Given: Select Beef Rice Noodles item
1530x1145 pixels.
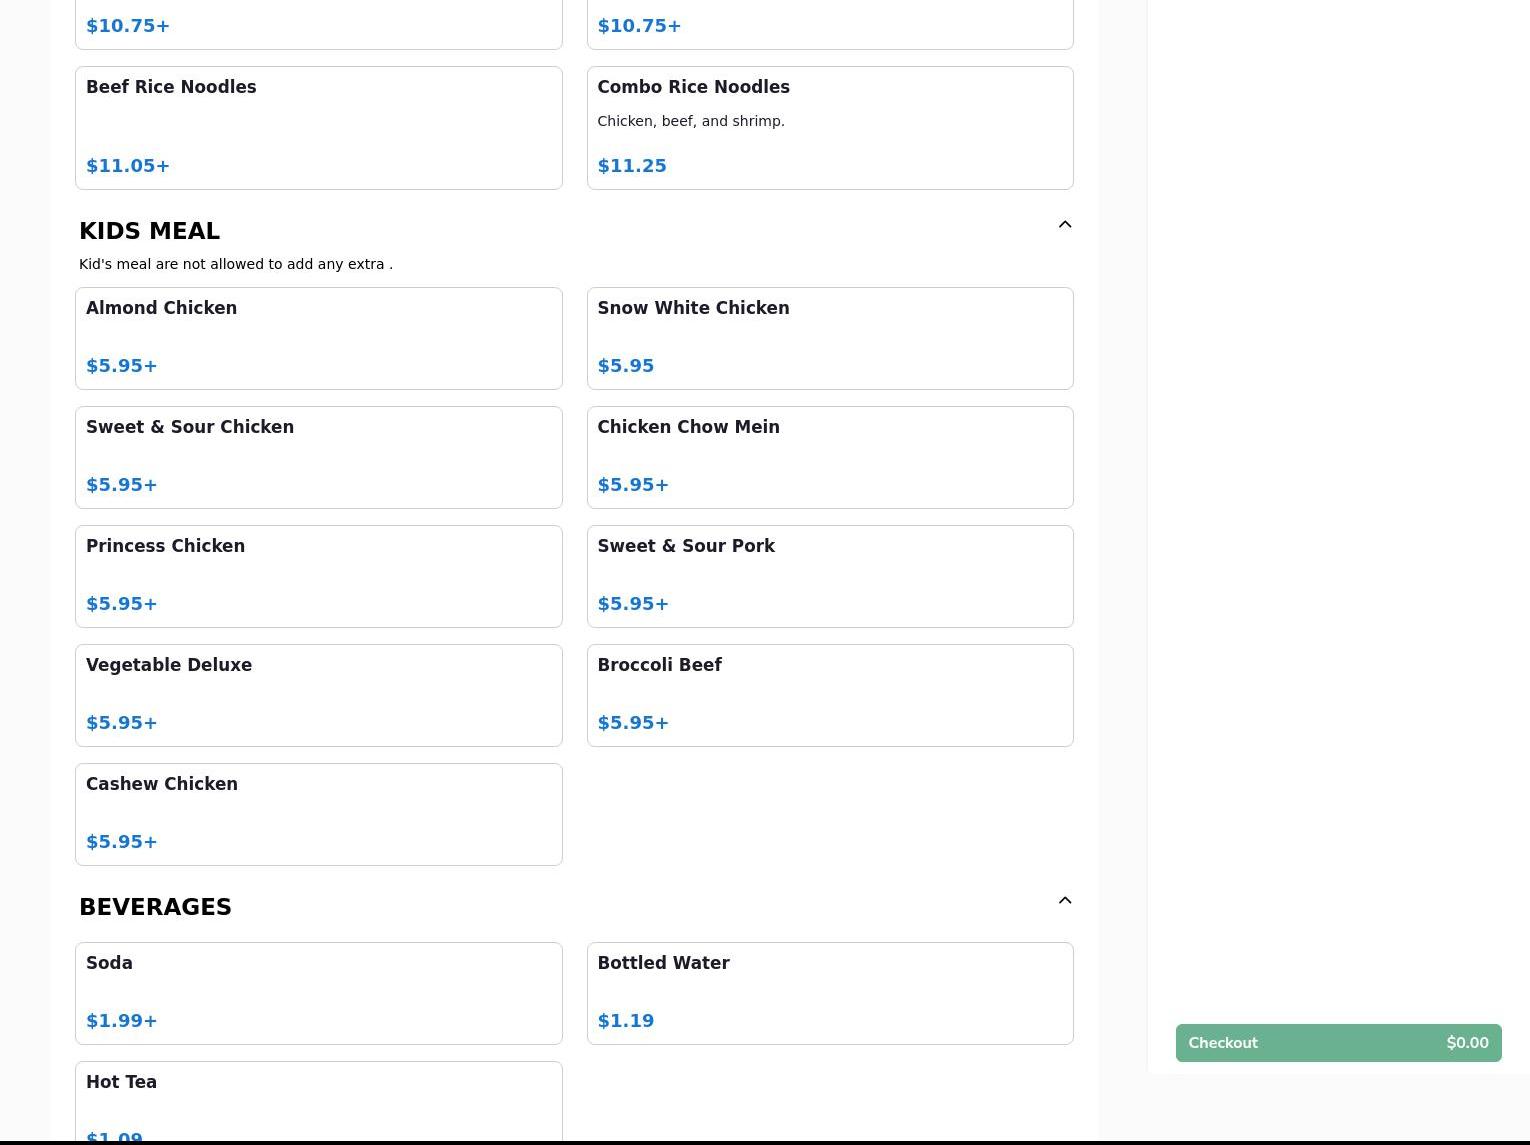Looking at the screenshot, I should click(318, 128).
